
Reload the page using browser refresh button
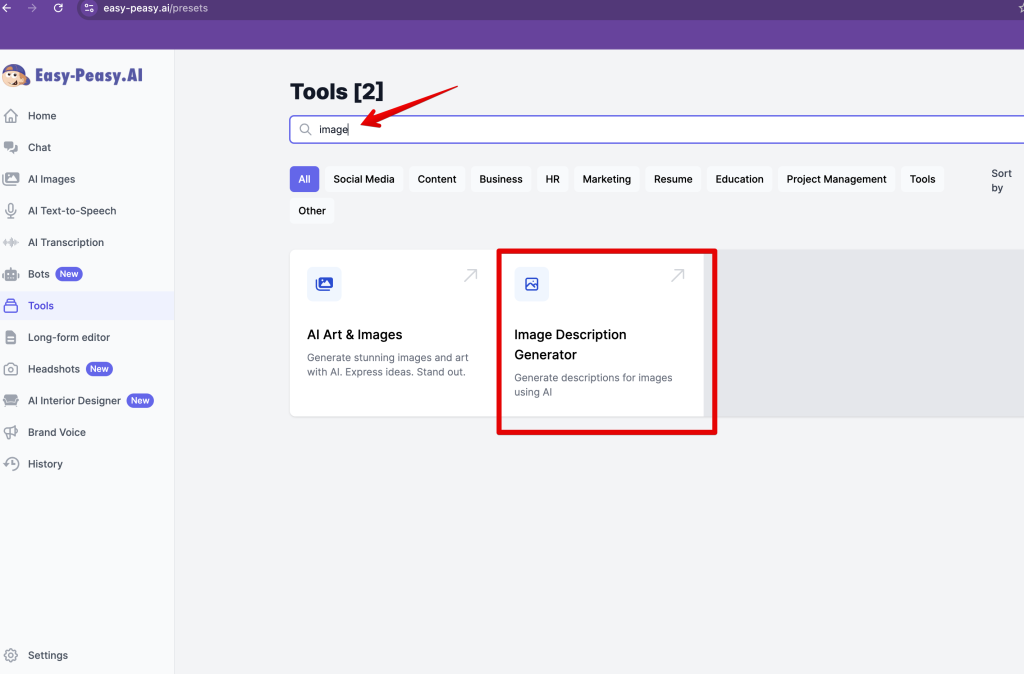point(58,8)
